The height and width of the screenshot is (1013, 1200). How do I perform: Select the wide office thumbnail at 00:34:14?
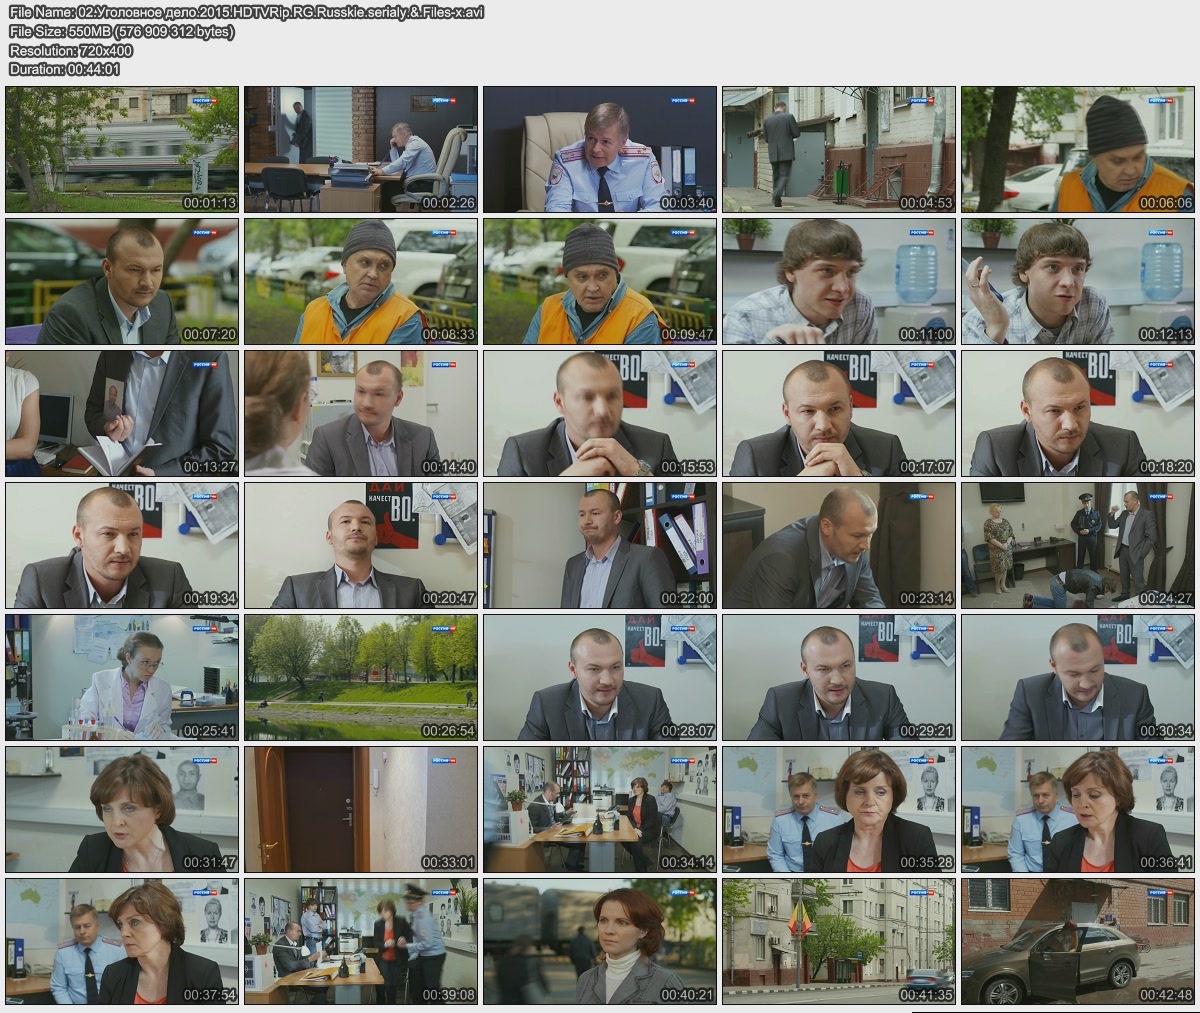pos(600,809)
